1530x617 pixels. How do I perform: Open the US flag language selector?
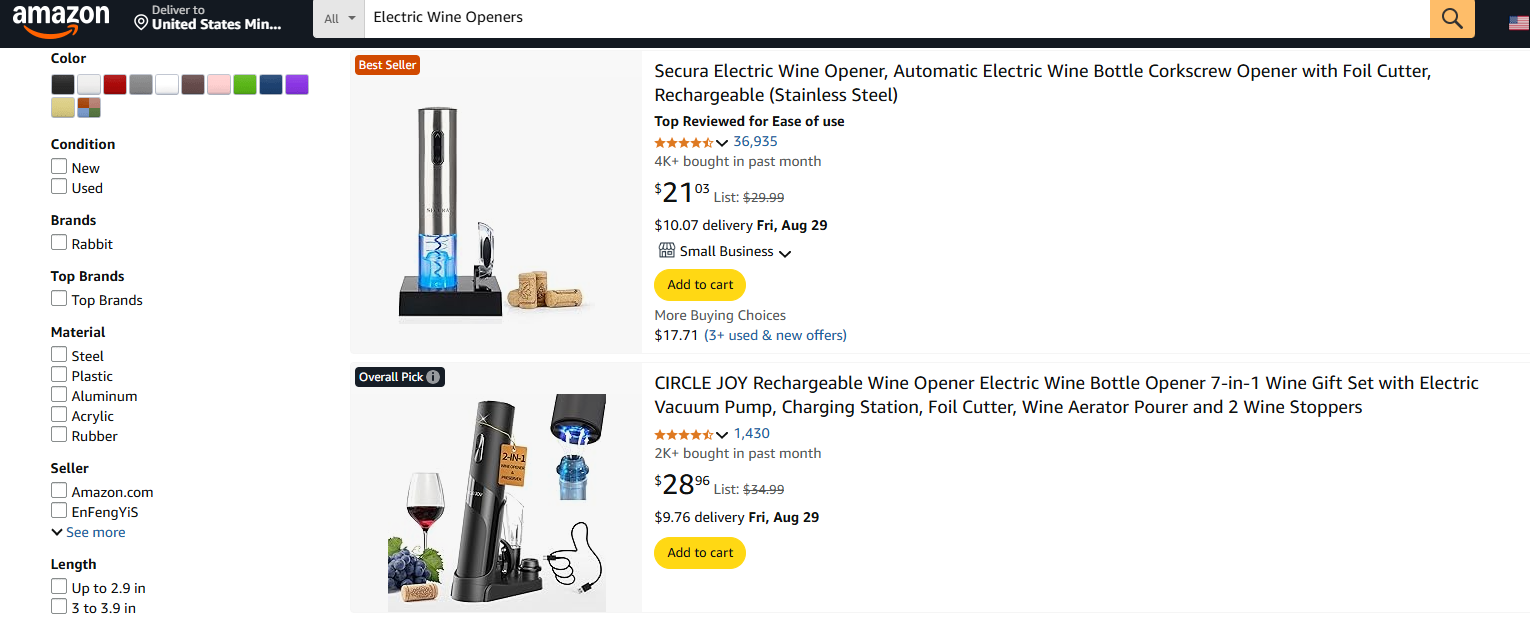pos(1518,21)
